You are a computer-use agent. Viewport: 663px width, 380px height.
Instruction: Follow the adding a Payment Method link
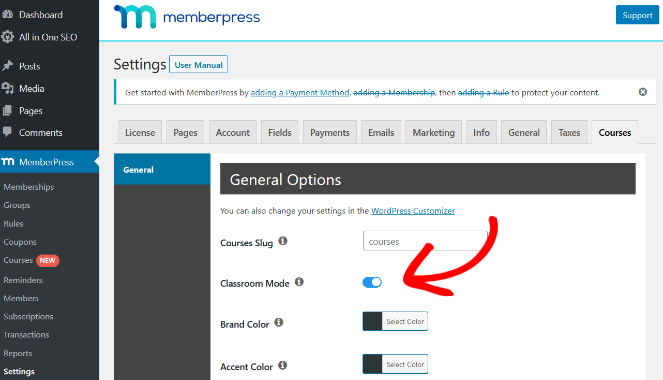pyautogui.click(x=300, y=93)
